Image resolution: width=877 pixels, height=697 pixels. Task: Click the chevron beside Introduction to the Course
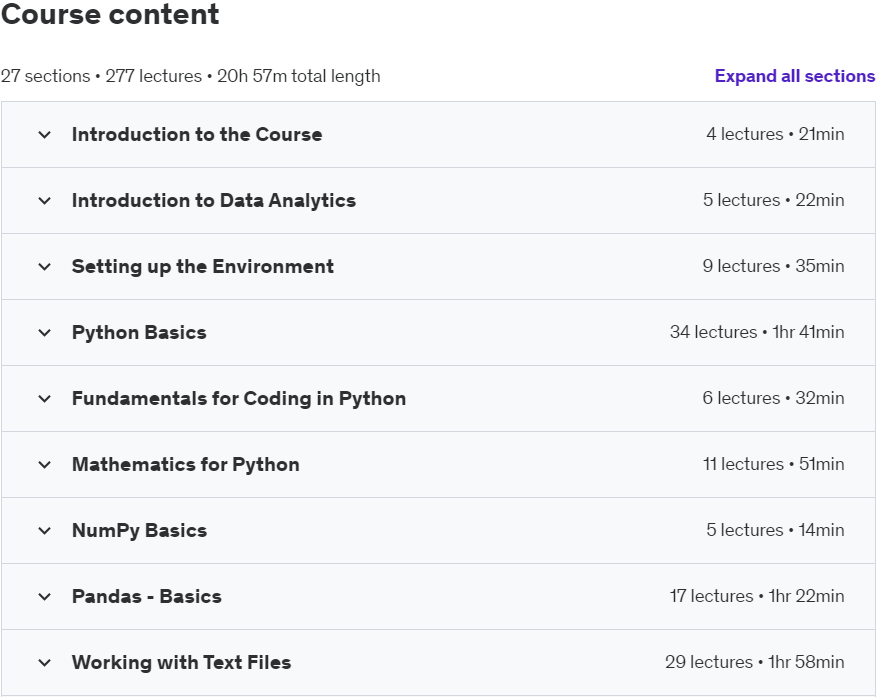pos(44,135)
